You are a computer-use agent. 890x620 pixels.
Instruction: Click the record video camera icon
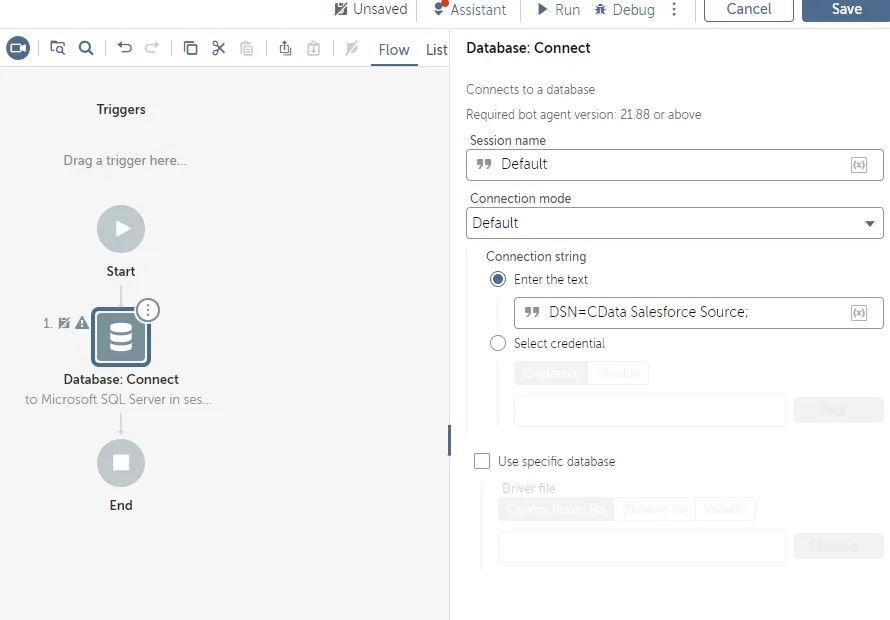pos(18,48)
